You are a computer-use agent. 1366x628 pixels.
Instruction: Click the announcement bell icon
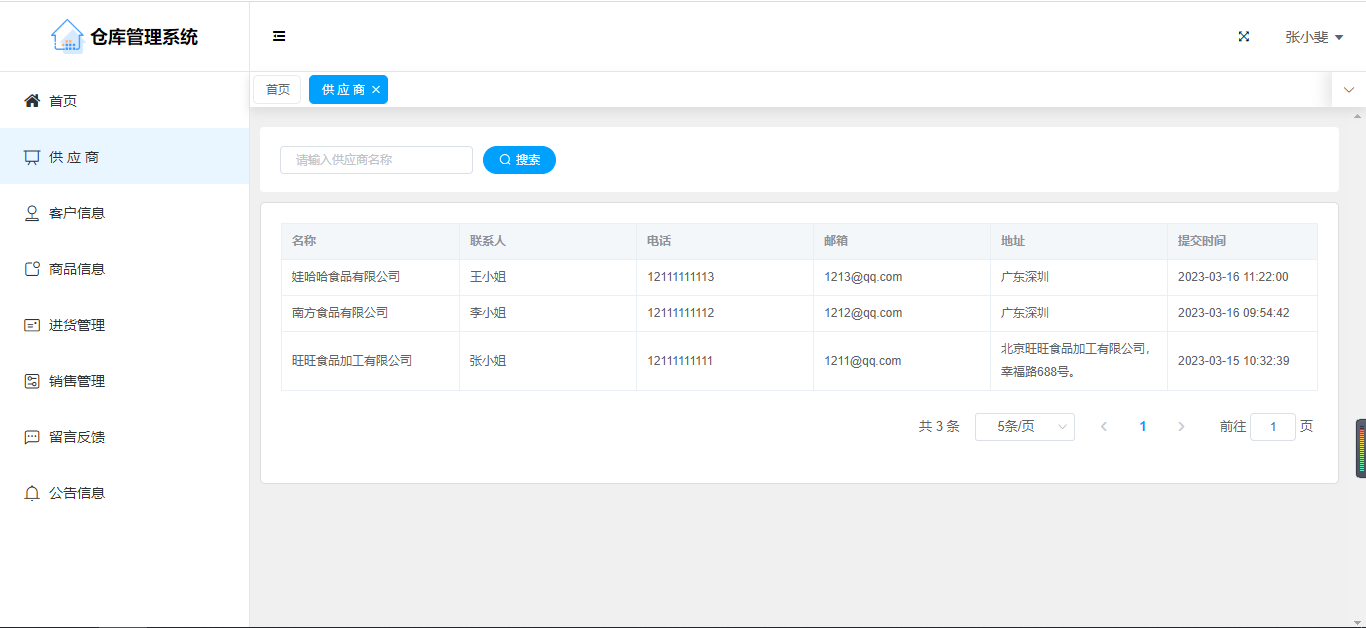coord(32,493)
